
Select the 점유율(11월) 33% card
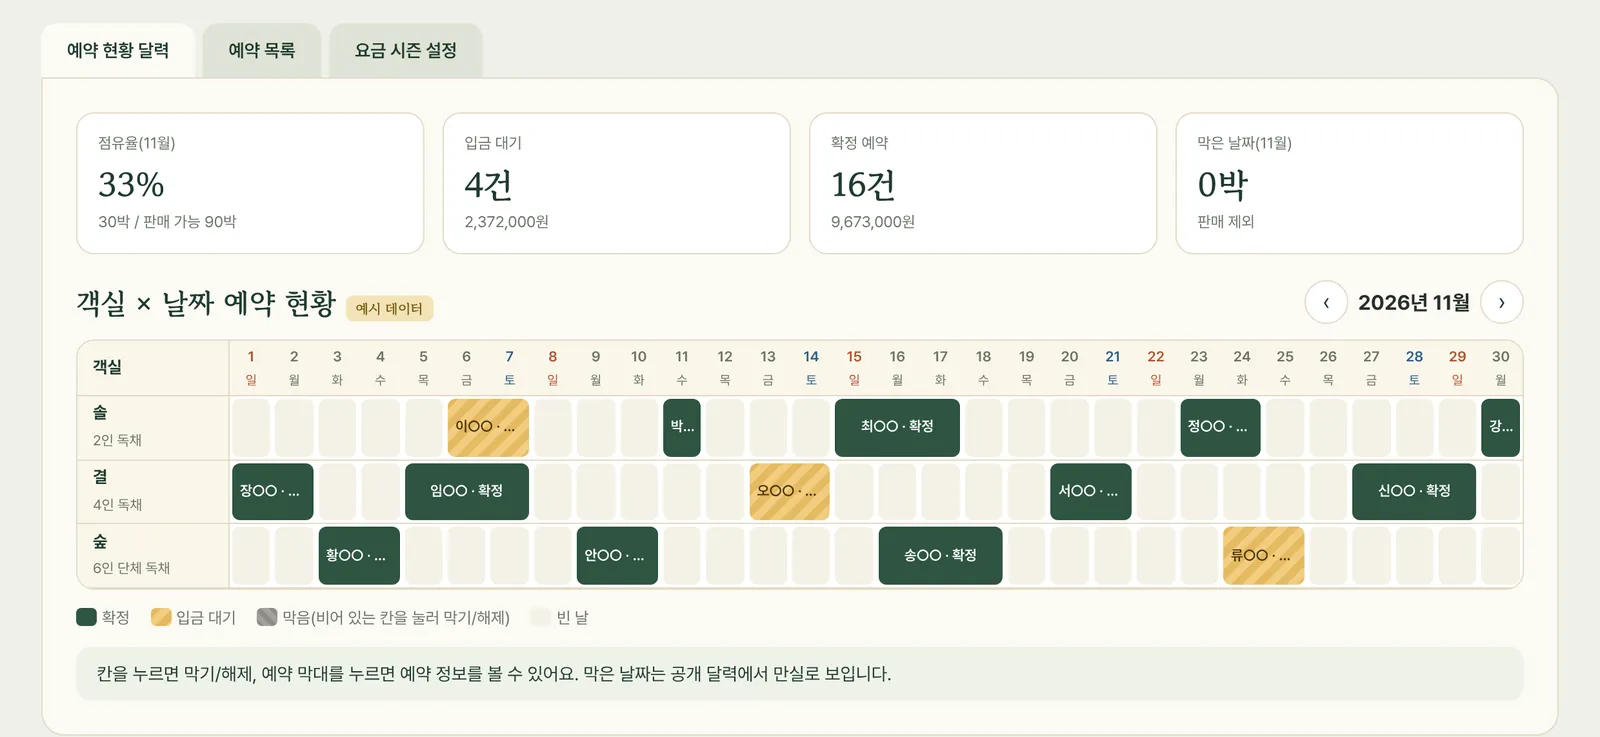click(x=250, y=183)
